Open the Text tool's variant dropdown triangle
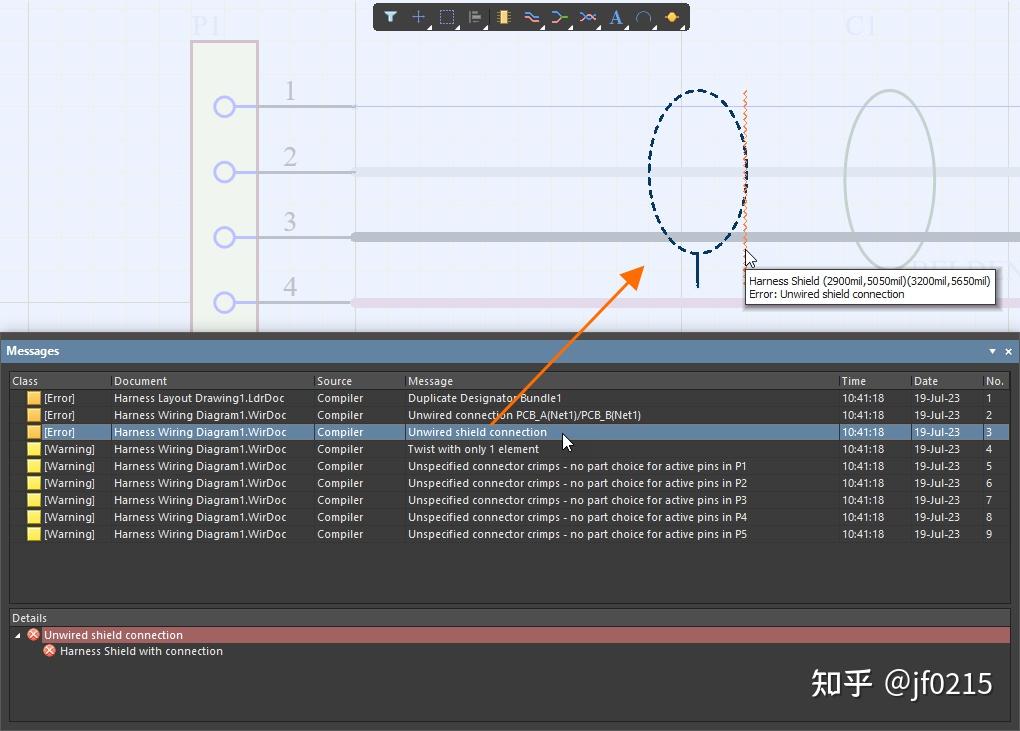Image resolution: width=1020 pixels, height=731 pixels. [x=625, y=28]
